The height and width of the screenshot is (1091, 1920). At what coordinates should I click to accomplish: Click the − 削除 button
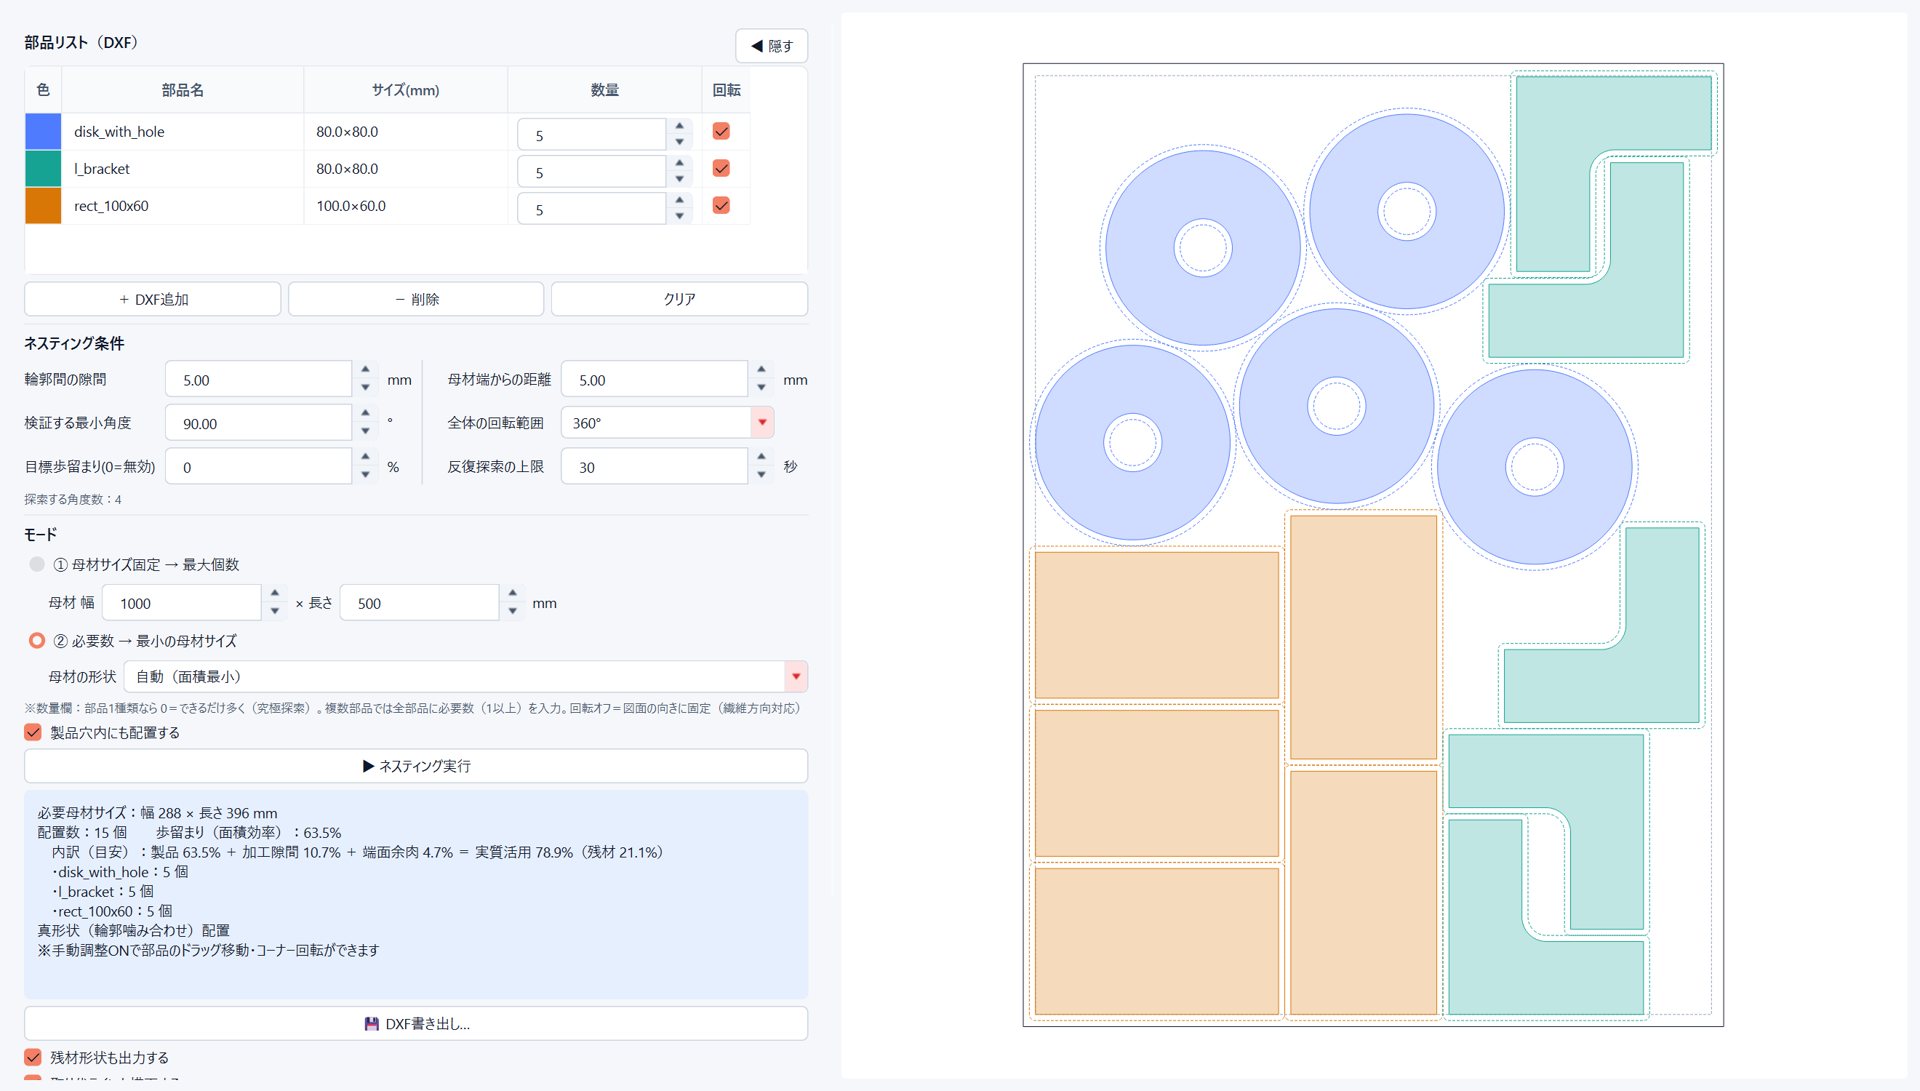click(x=416, y=299)
